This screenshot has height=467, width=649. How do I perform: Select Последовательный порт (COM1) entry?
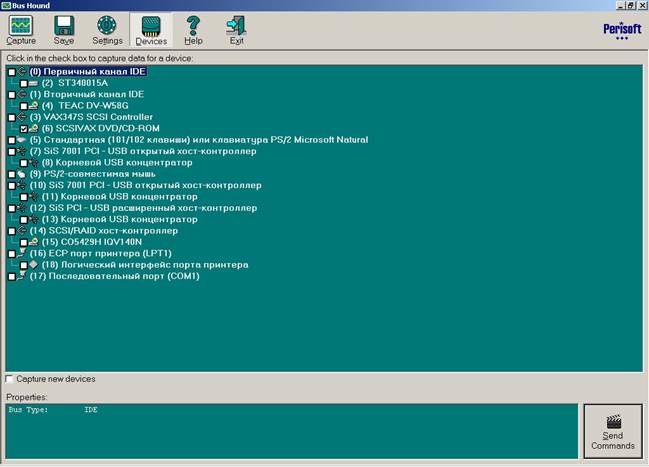point(114,276)
